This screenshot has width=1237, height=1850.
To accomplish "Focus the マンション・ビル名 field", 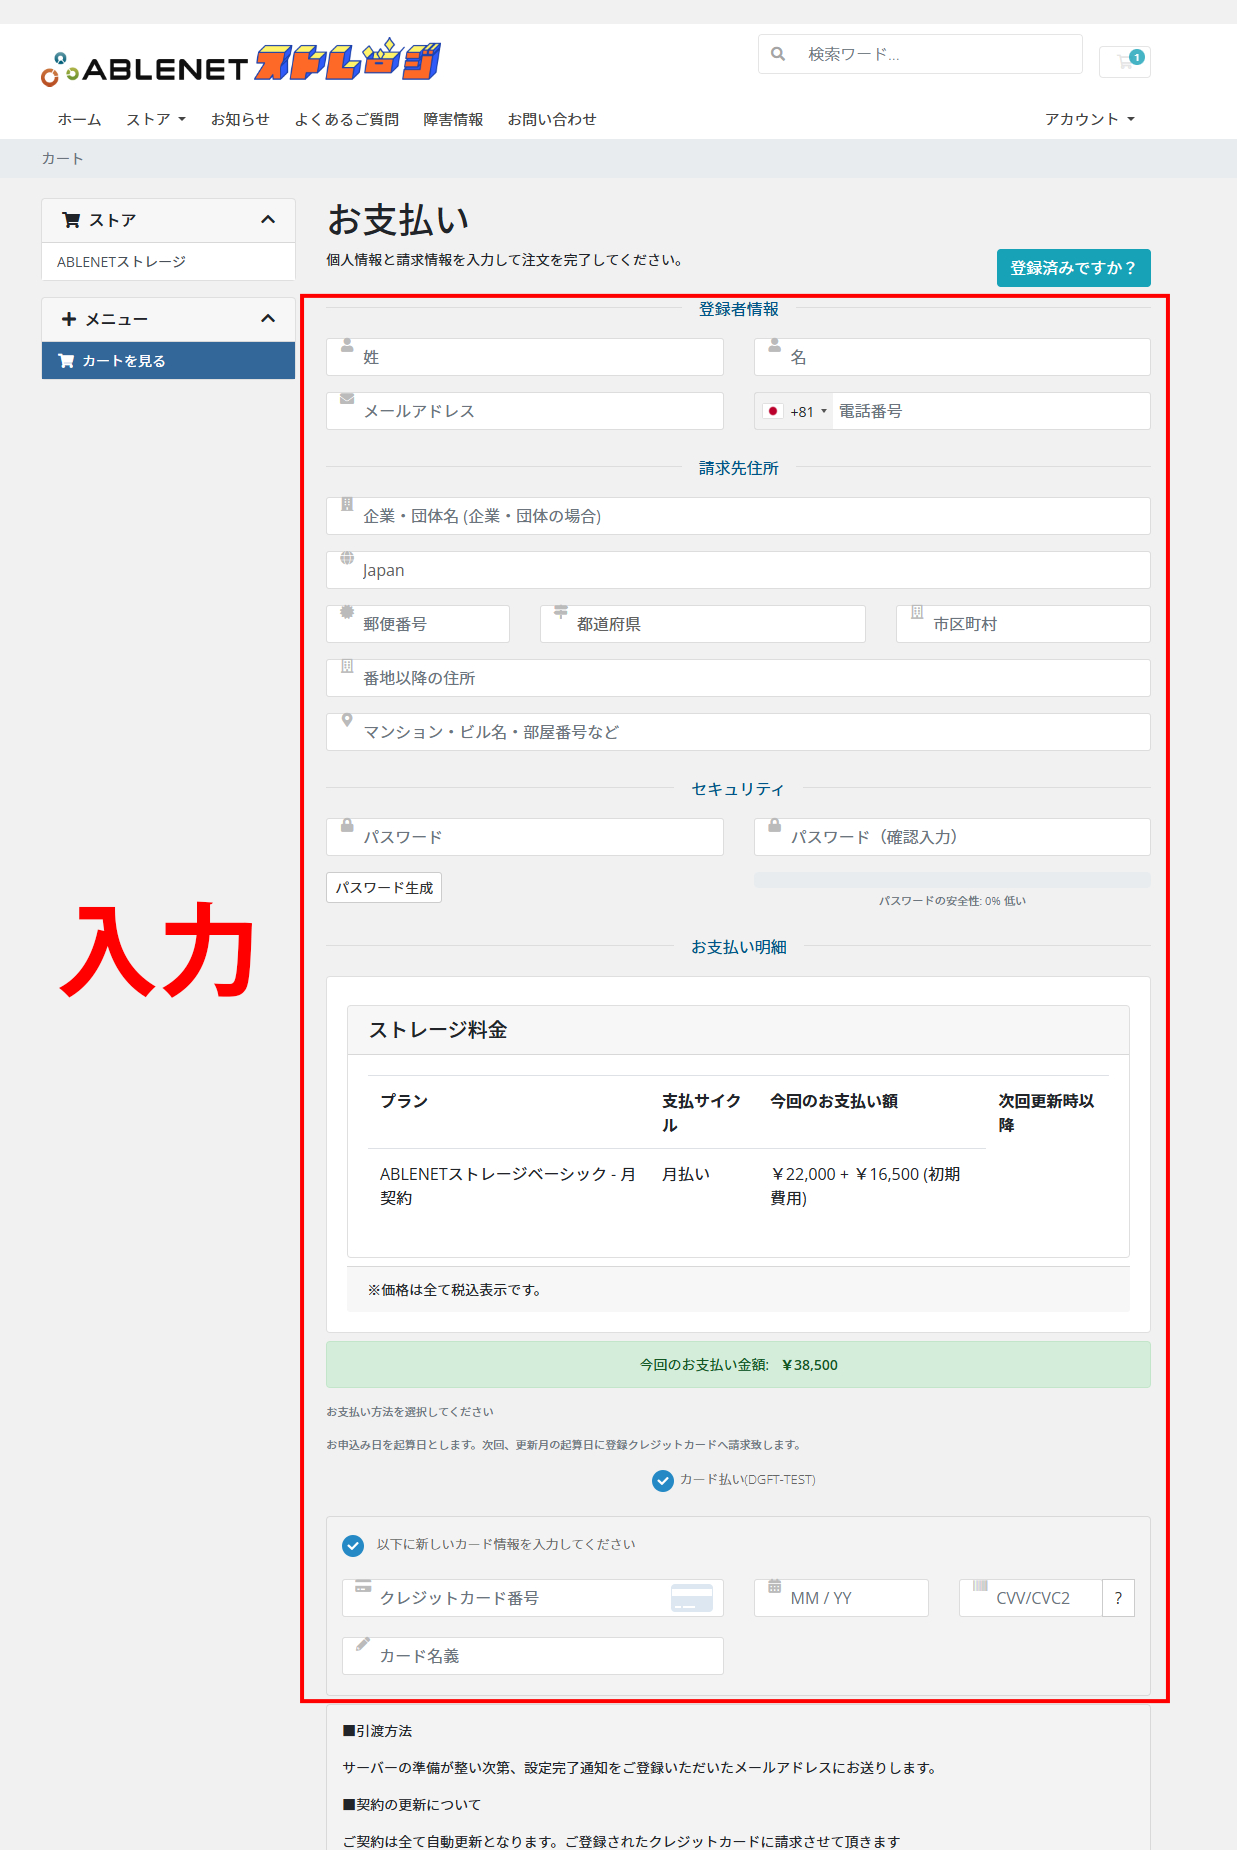I will [738, 732].
